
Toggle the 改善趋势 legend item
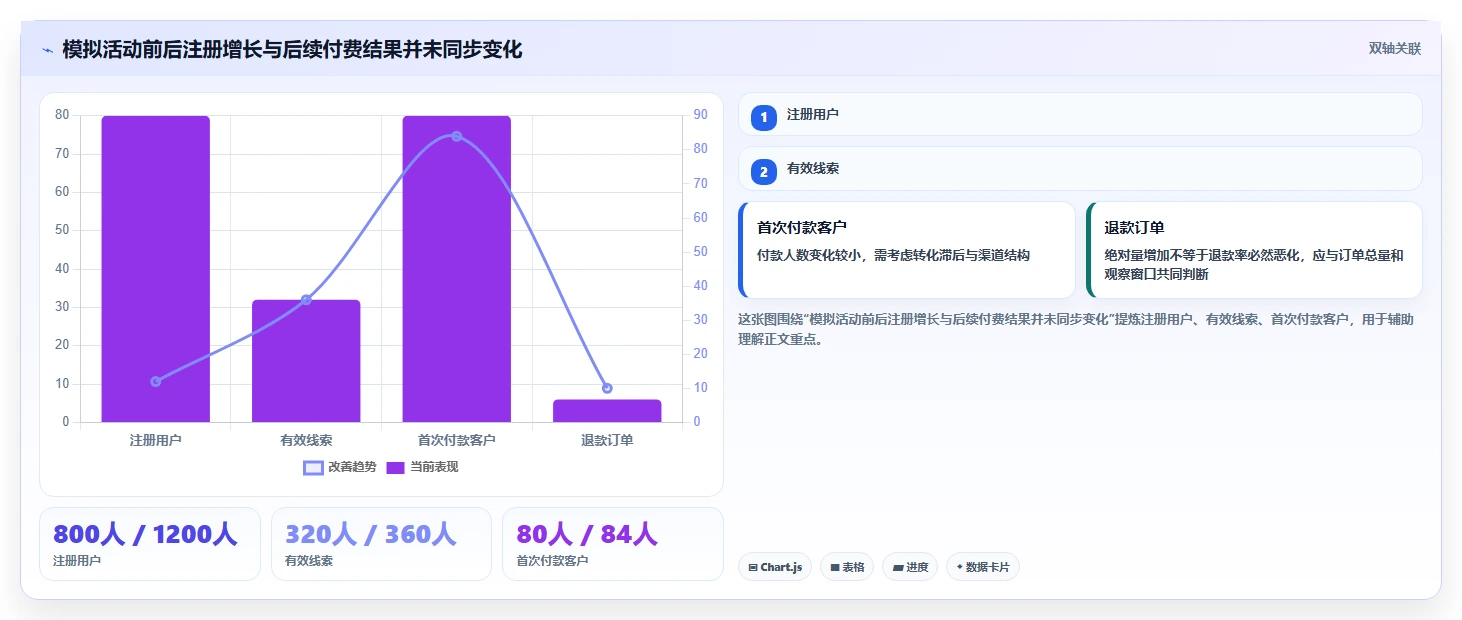340,467
